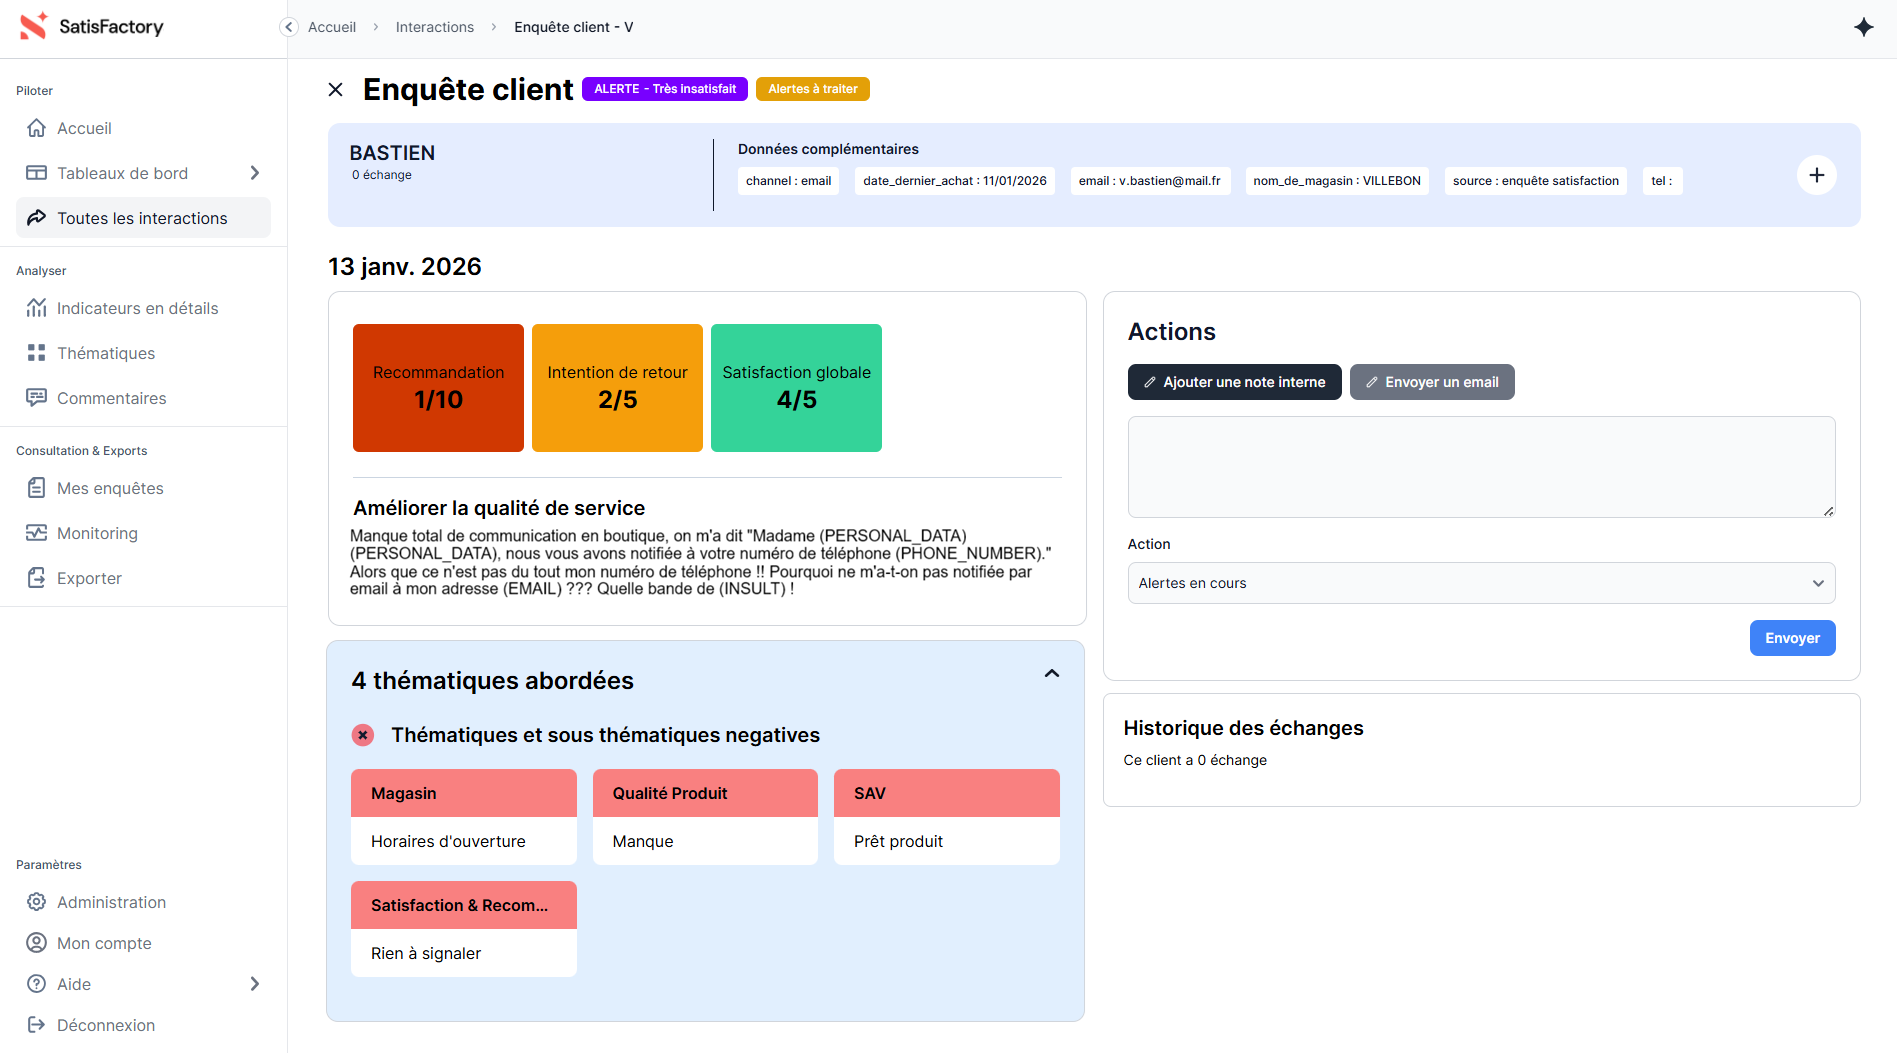This screenshot has height=1054, width=1897.
Task: Click into the note text area
Action: coord(1480,466)
